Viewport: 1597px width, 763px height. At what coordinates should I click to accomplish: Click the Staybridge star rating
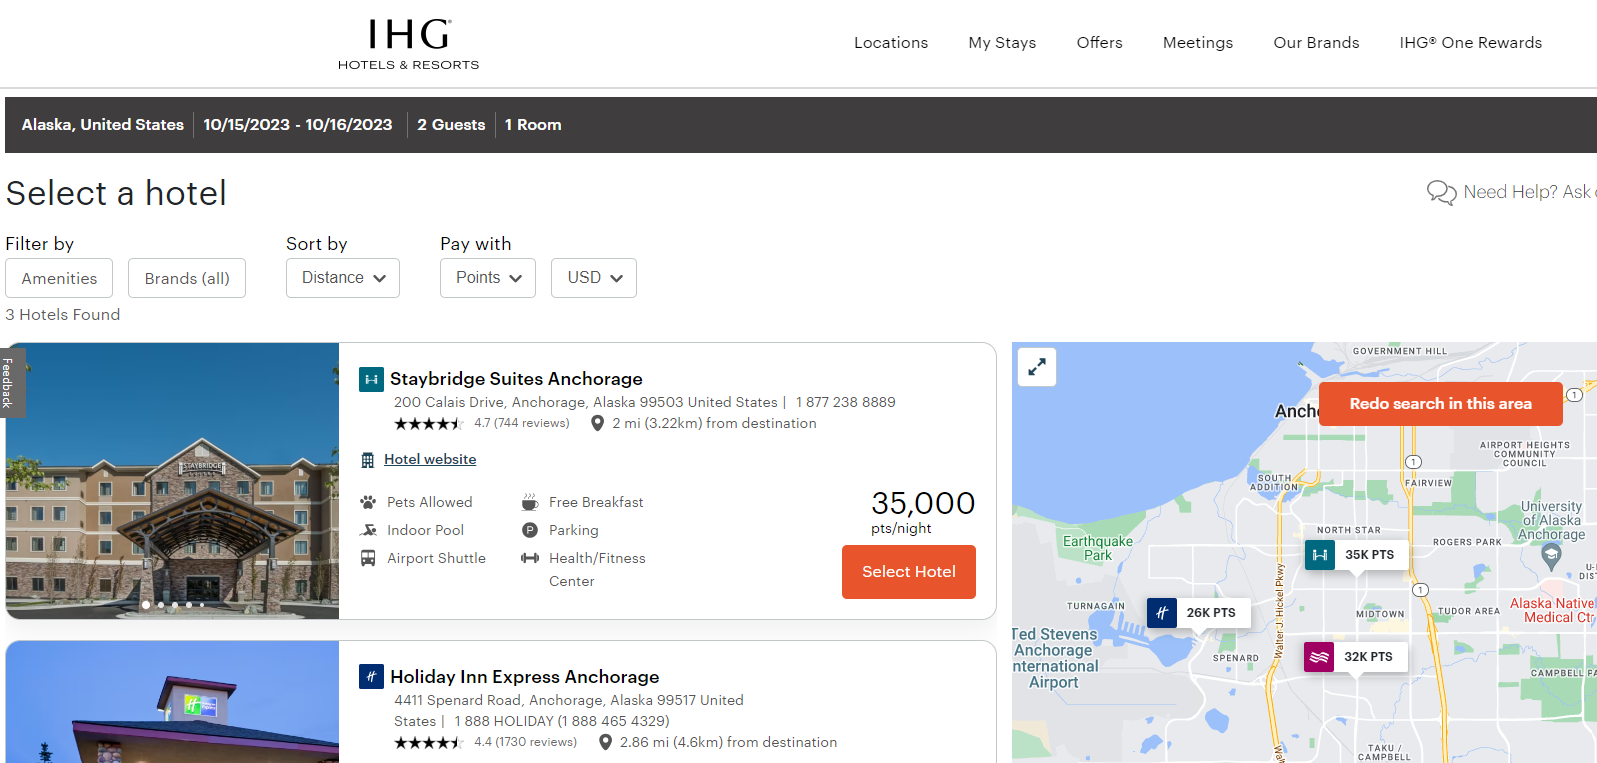click(x=429, y=424)
